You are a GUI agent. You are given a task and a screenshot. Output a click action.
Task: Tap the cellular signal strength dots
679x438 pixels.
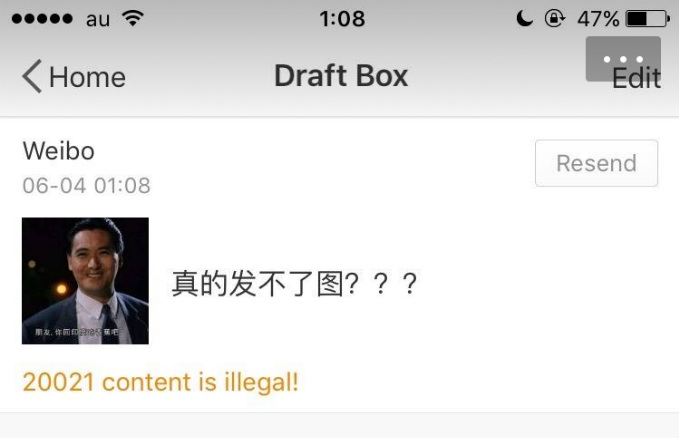click(x=42, y=19)
